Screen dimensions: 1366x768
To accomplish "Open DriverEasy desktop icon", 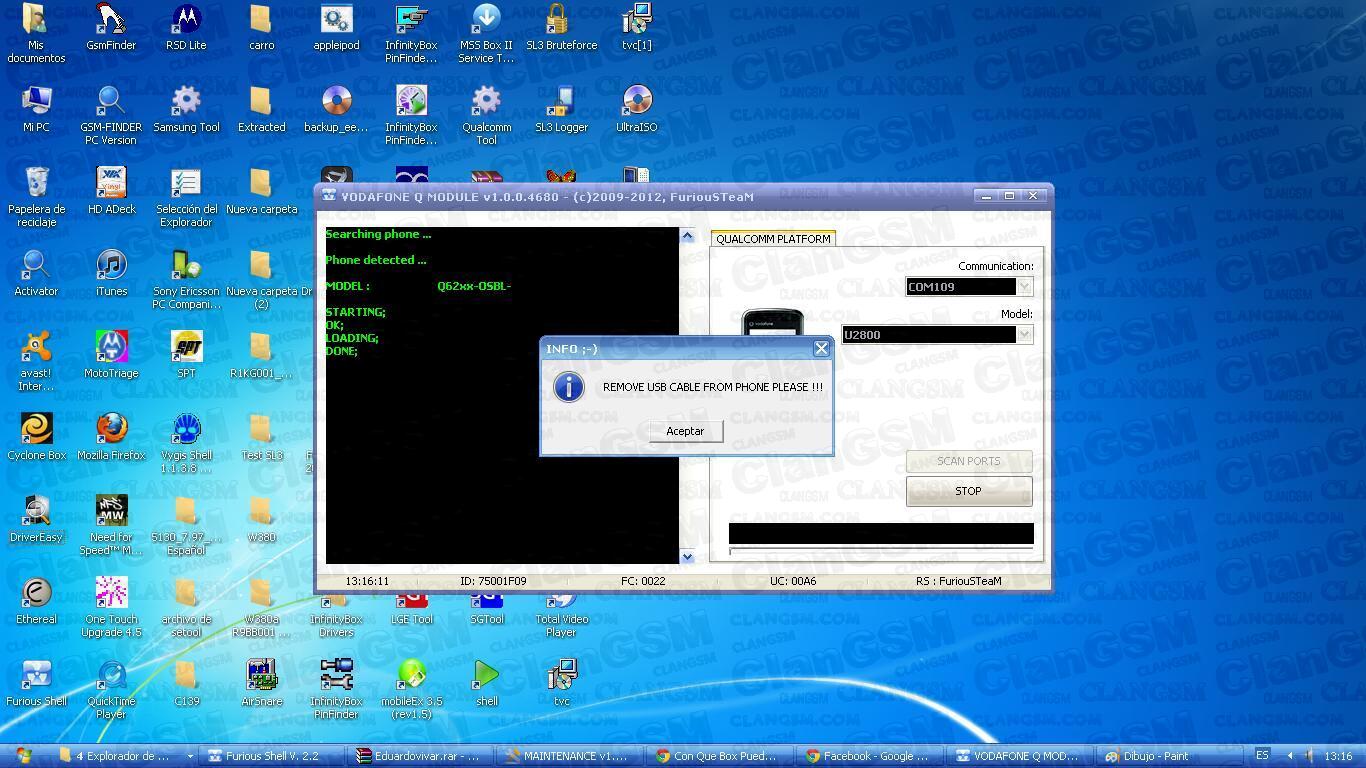I will pos(36,520).
